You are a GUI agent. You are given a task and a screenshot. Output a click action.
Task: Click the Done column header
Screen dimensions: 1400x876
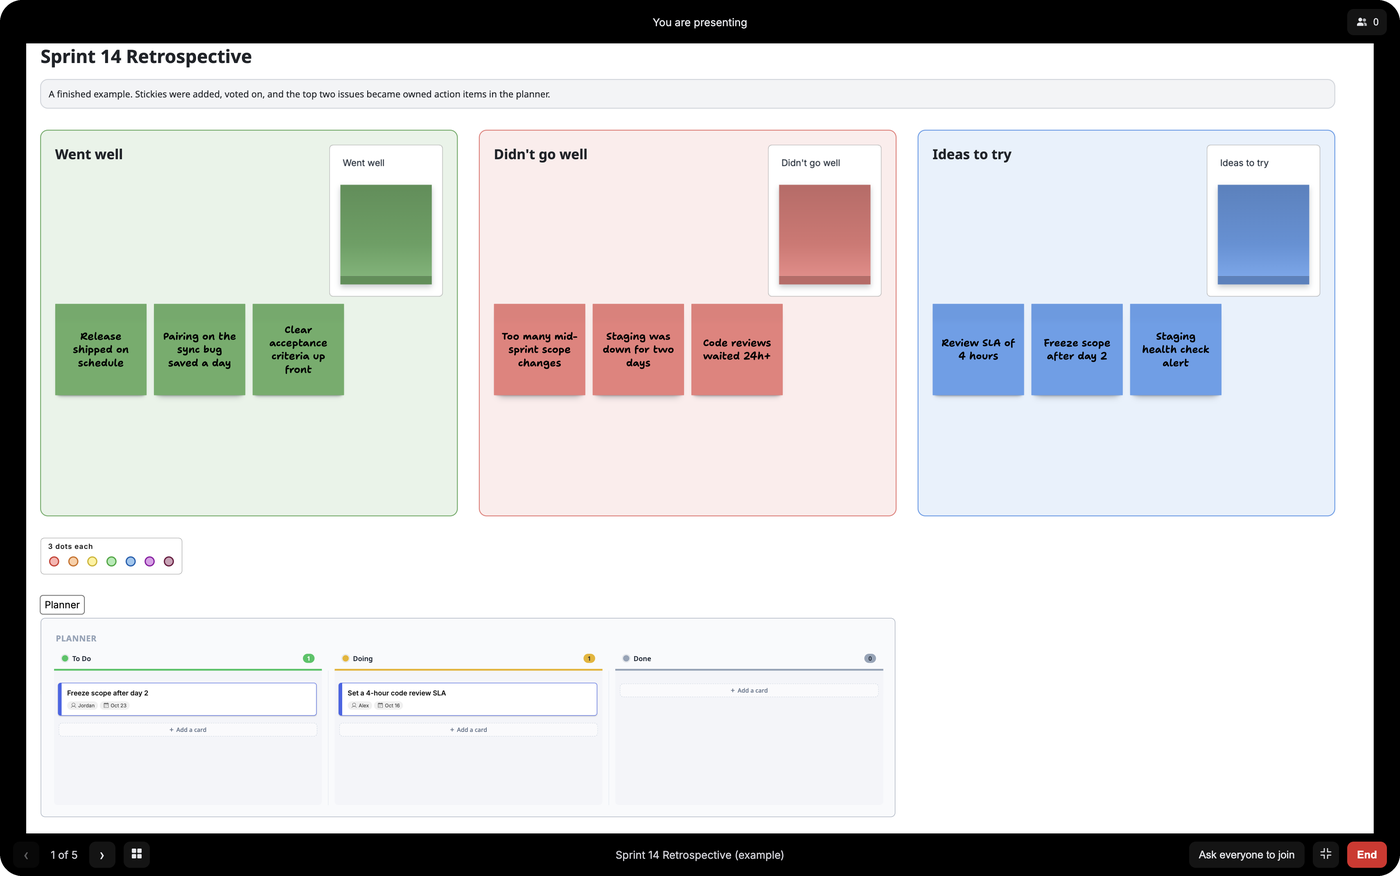tap(749, 658)
